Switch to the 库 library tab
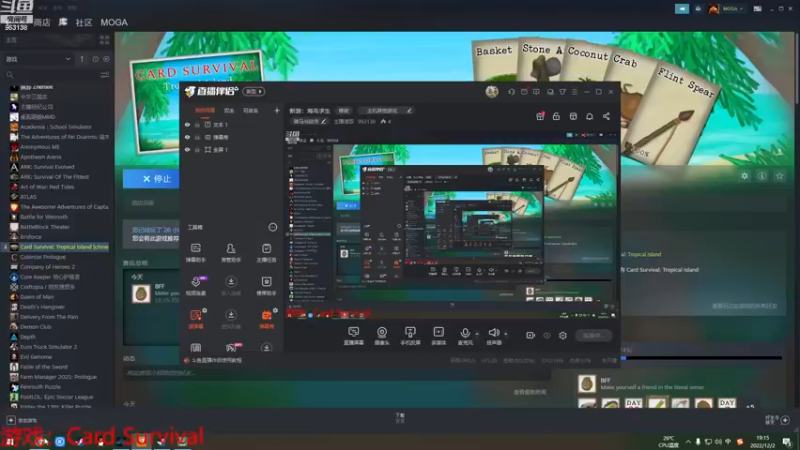This screenshot has width=800, height=450. (x=63, y=22)
